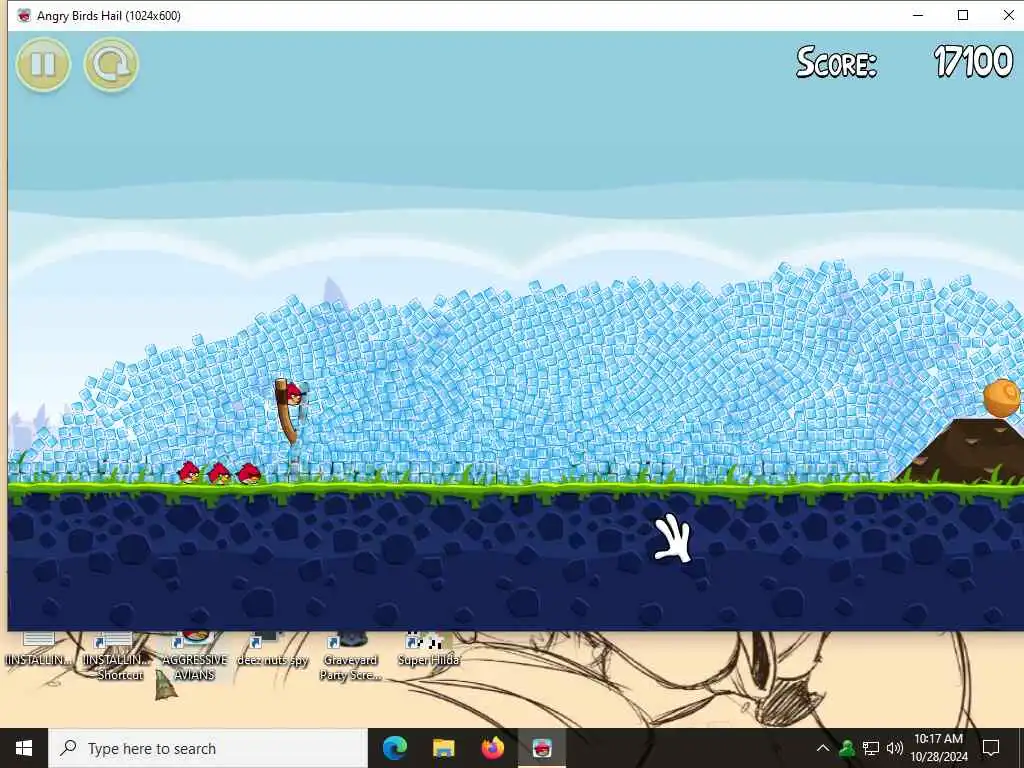The image size is (1024, 768).
Task: Open the volume control tray icon
Action: point(895,748)
